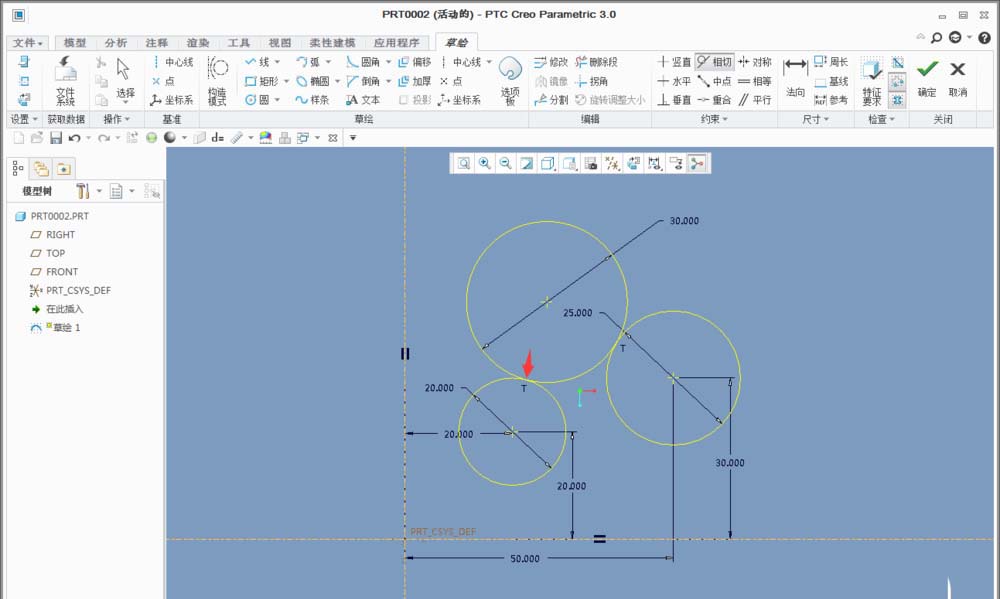Select the 圆 (Circle) sketch tool
This screenshot has width=1000, height=599.
258,100
